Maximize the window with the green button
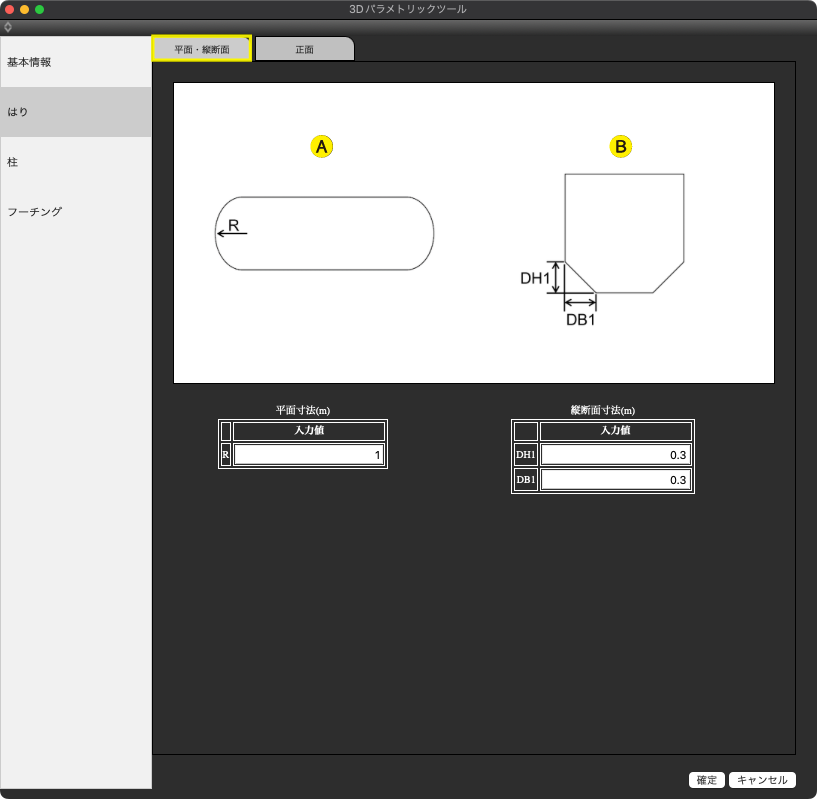Viewport: 817px width, 799px height. click(39, 9)
